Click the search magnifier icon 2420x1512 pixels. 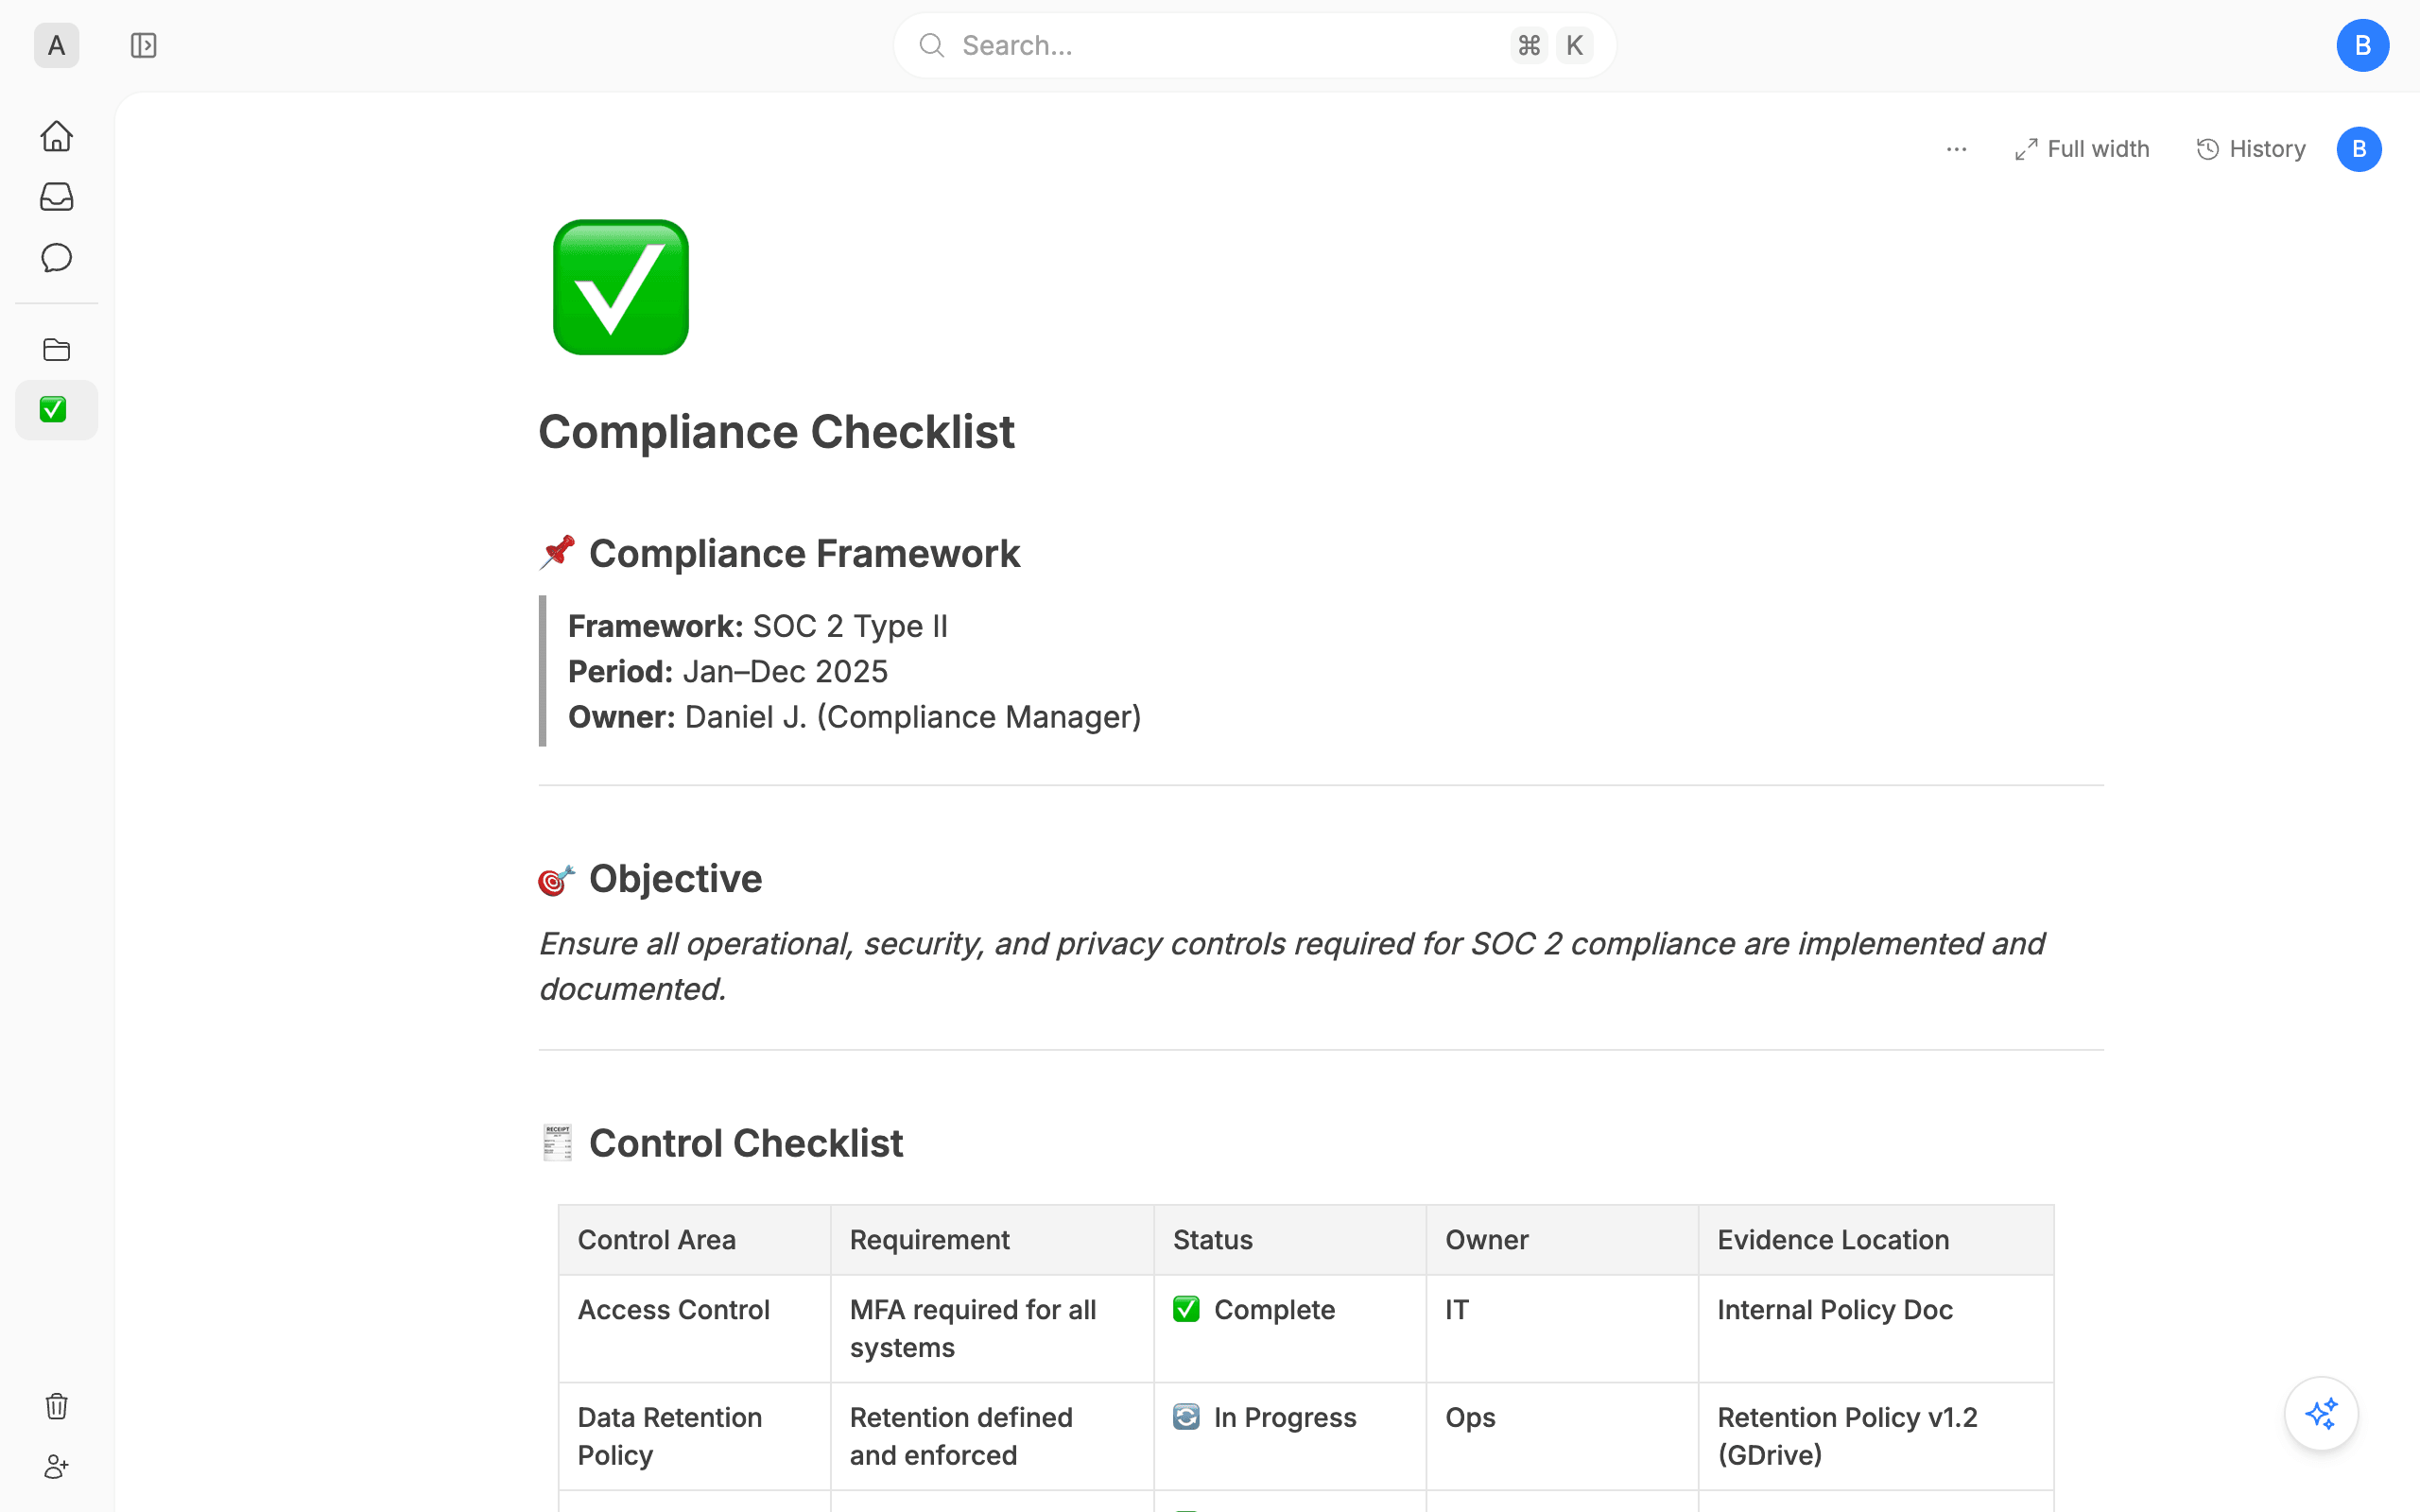click(931, 46)
